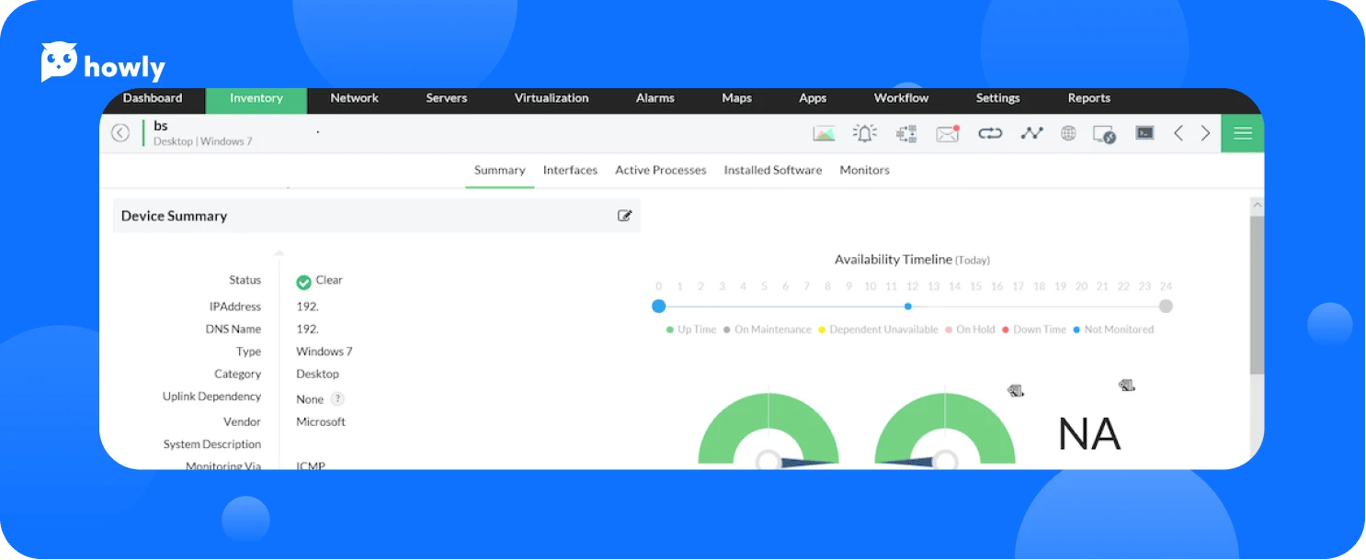Open the device graphs chart icon
Screen dimensions: 1366x560
tap(824, 133)
